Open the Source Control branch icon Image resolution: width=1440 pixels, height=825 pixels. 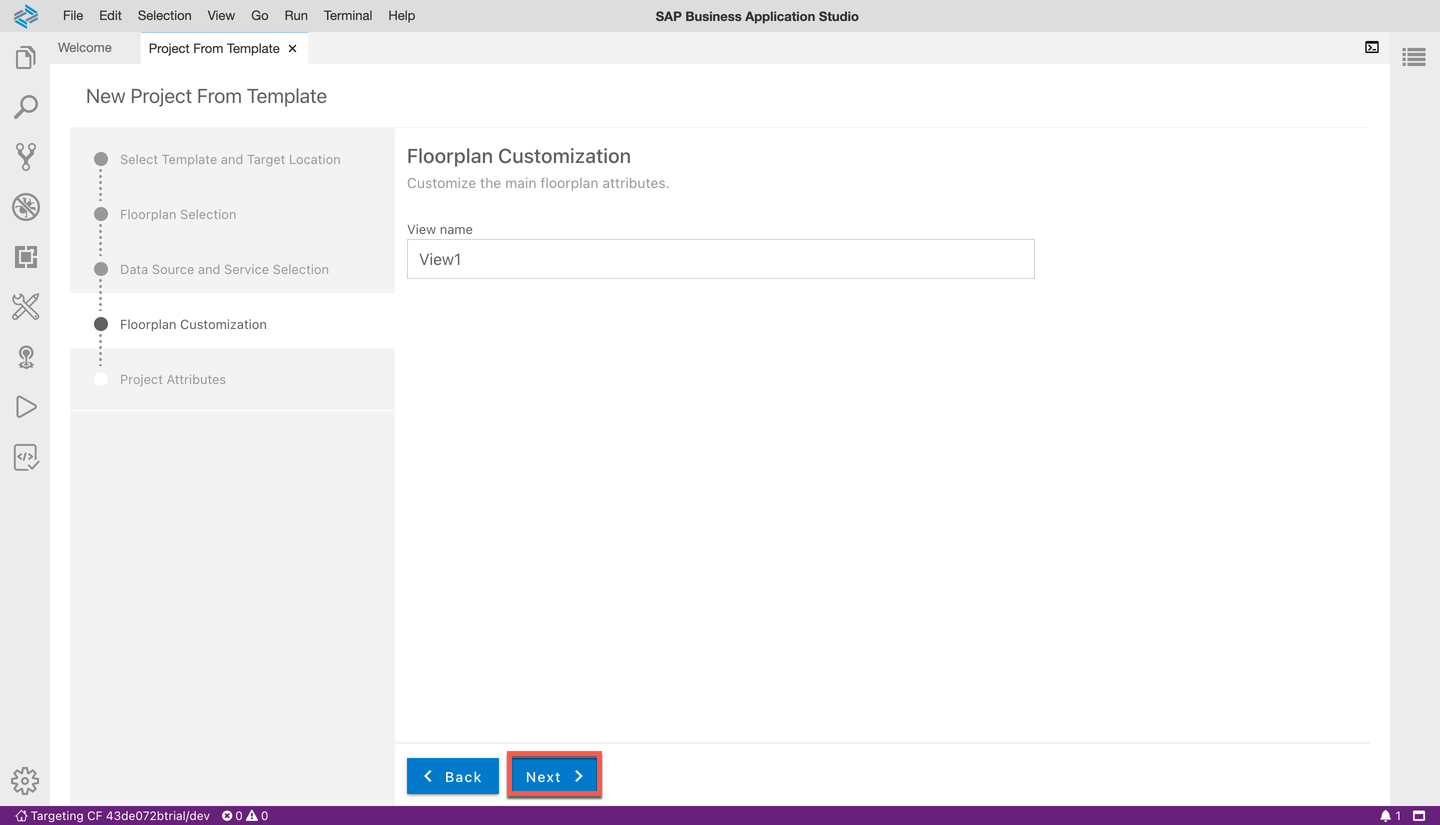[x=25, y=156]
